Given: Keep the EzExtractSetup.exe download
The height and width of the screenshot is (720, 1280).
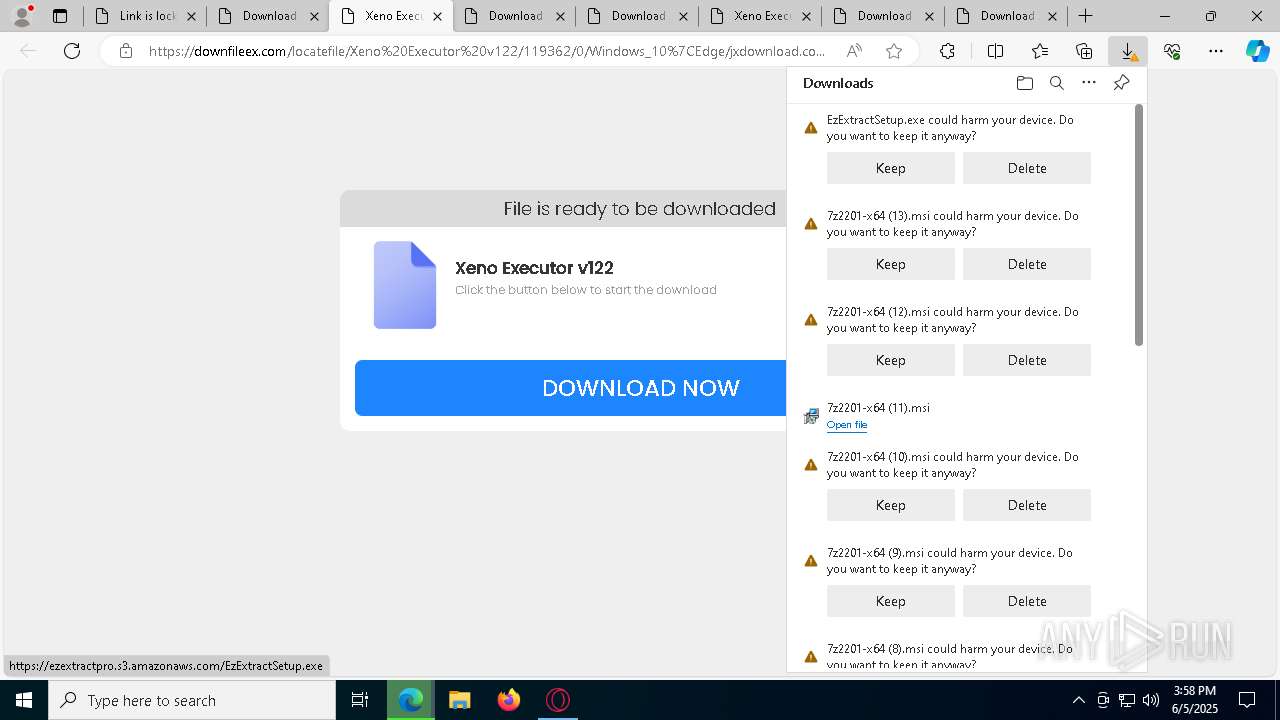Looking at the screenshot, I should tap(890, 168).
